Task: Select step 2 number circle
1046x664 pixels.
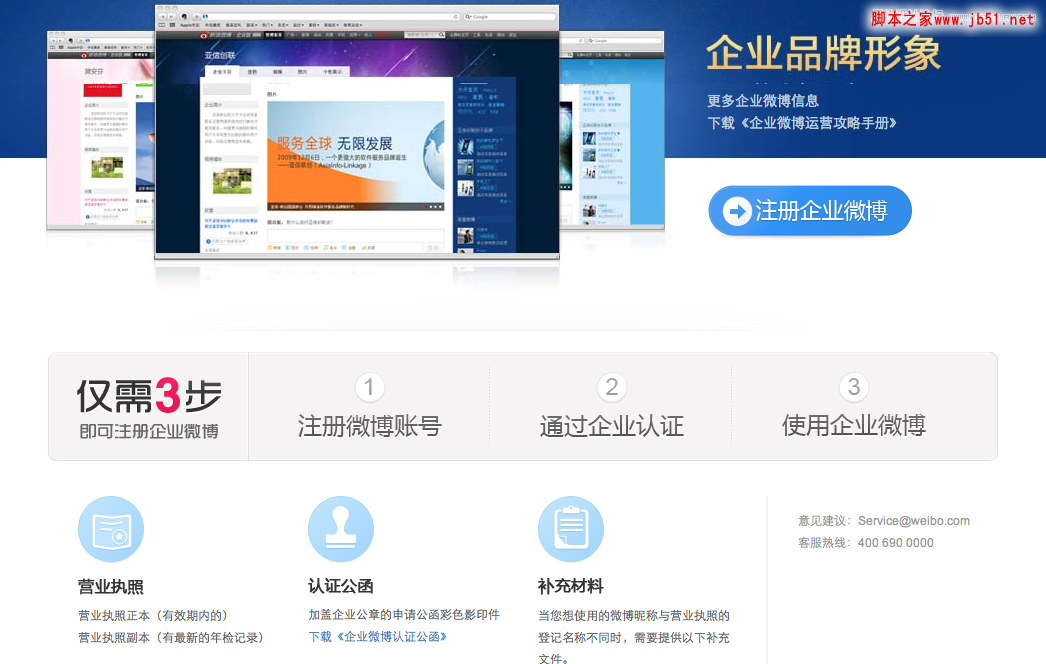Action: [x=612, y=387]
